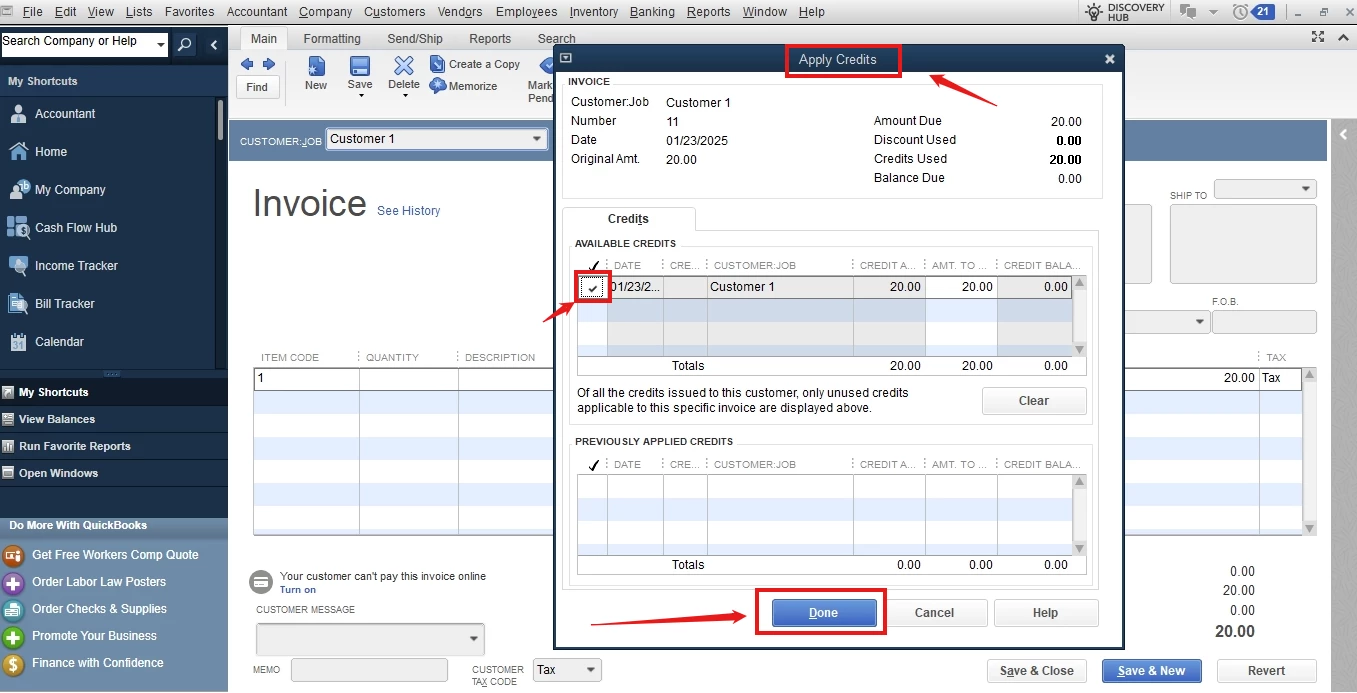This screenshot has height=693, width=1357.
Task: Open the Search Company or Help dropdown
Action: (160, 45)
